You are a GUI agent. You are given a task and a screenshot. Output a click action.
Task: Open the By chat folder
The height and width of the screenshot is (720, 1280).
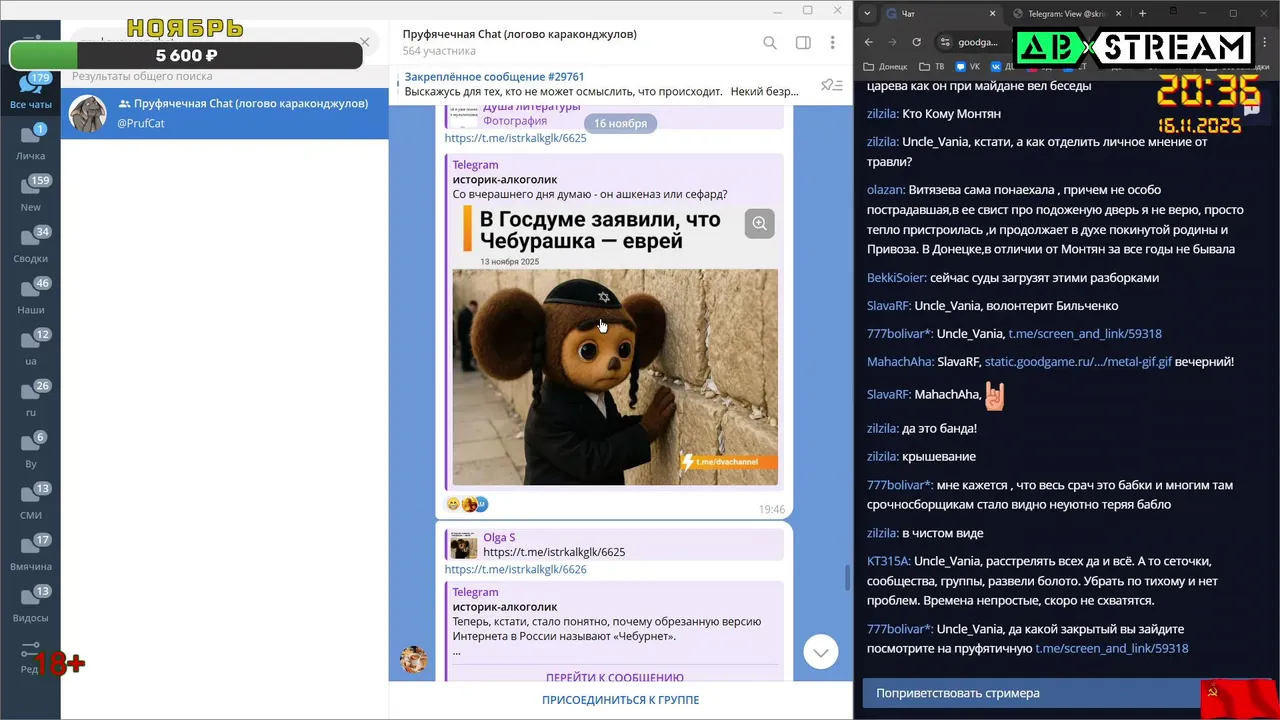click(x=31, y=450)
